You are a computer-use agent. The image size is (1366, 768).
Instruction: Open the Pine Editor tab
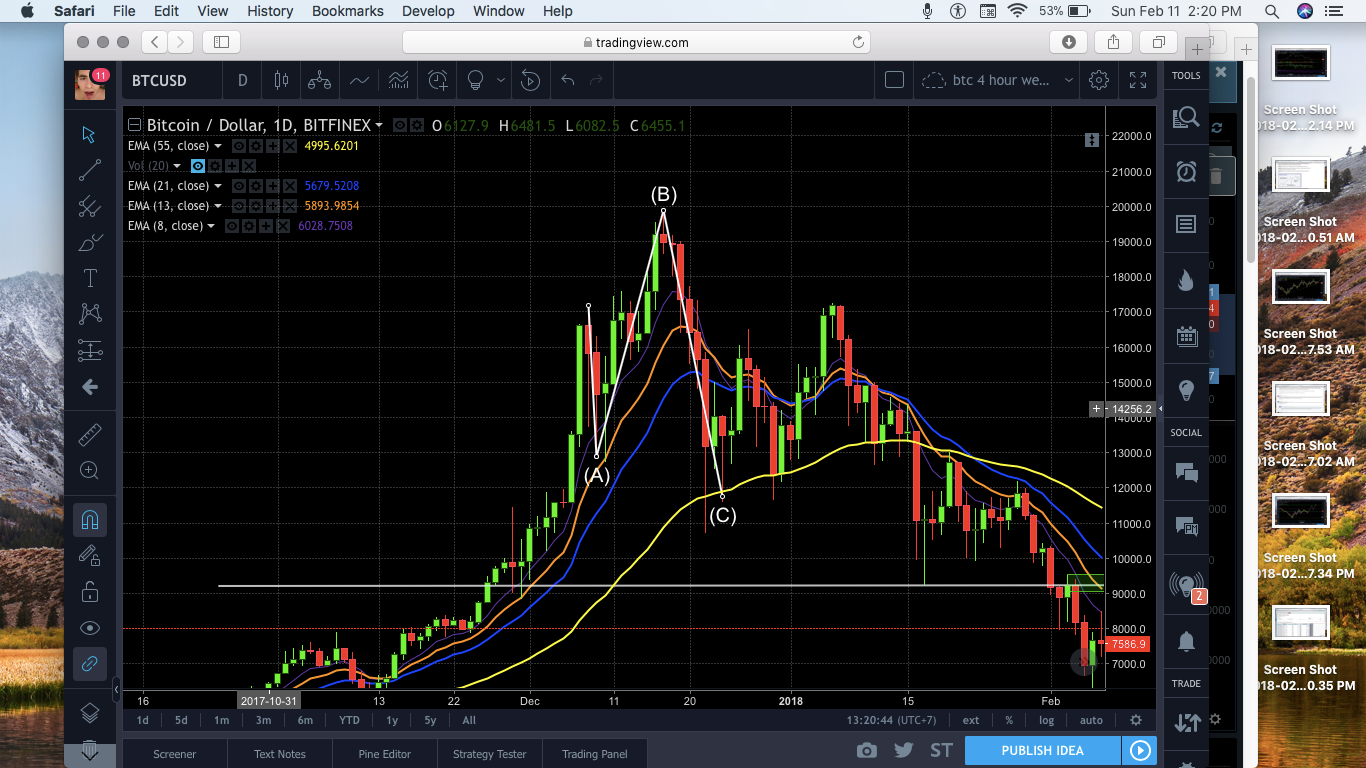coord(384,754)
